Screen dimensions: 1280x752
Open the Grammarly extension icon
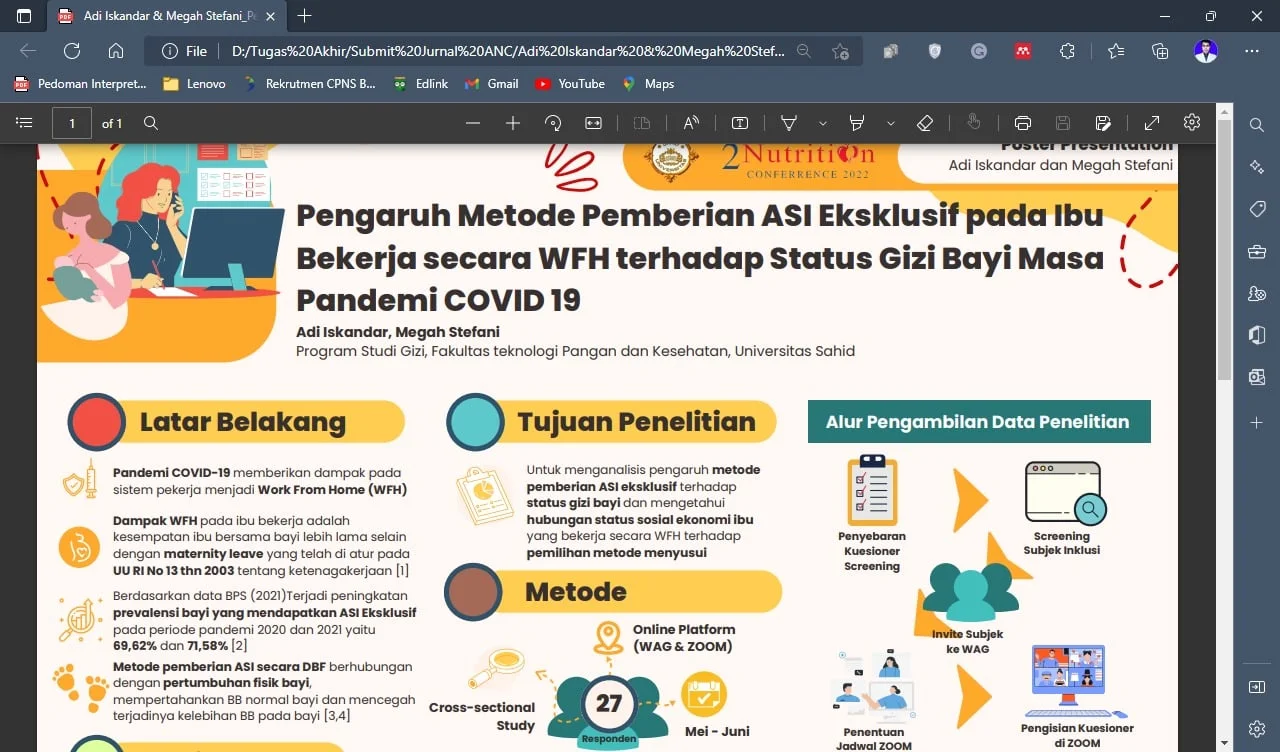point(979,51)
